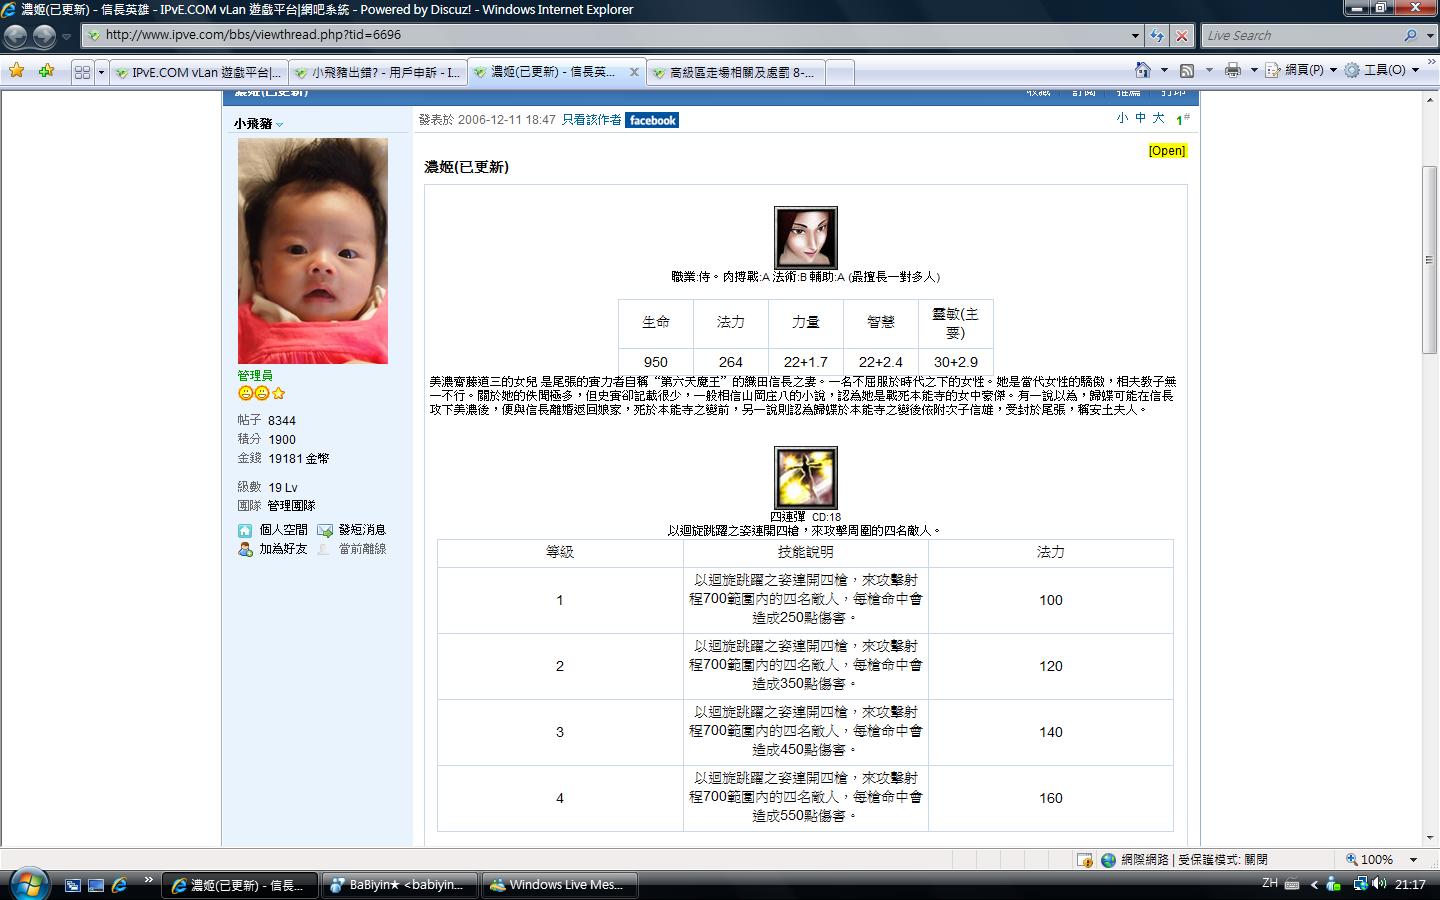Image resolution: width=1440 pixels, height=900 pixels.
Task: Expand the address bar history dropdown
Action: point(1135,35)
